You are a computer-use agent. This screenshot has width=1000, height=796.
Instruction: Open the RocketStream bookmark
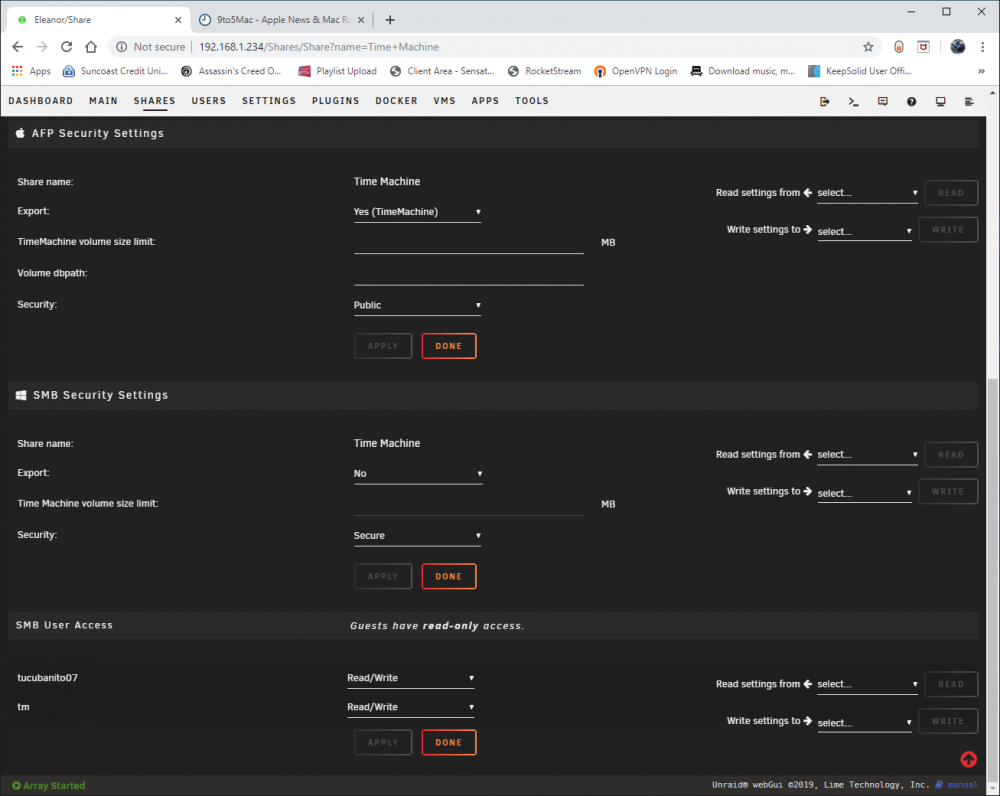(545, 71)
